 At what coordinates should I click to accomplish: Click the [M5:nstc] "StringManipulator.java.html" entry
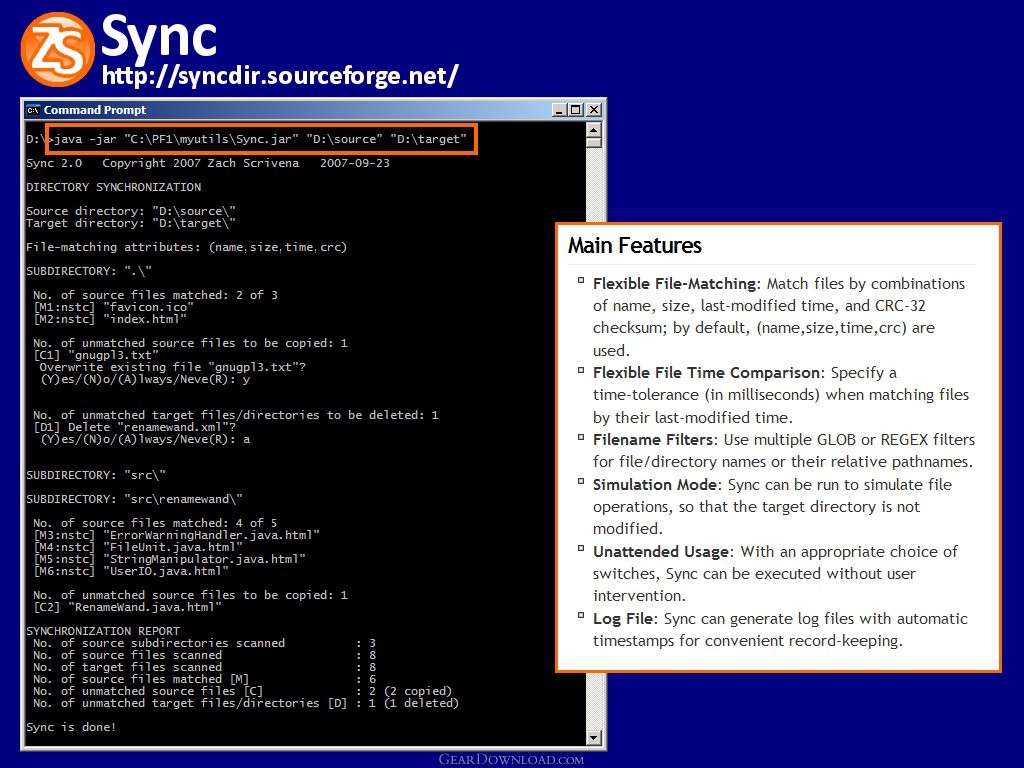pos(169,559)
